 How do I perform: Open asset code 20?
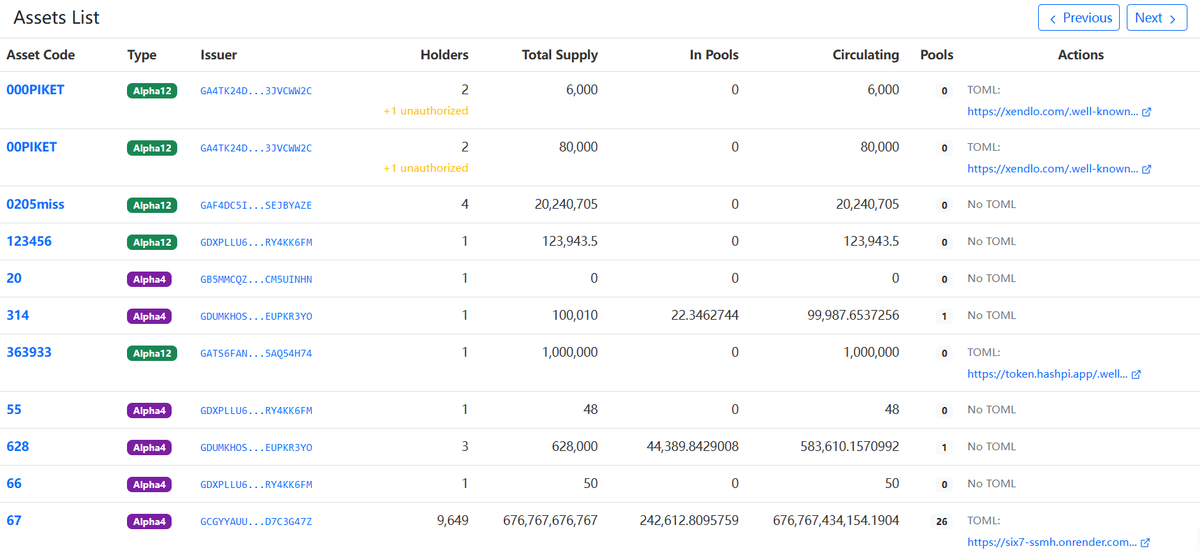14,278
